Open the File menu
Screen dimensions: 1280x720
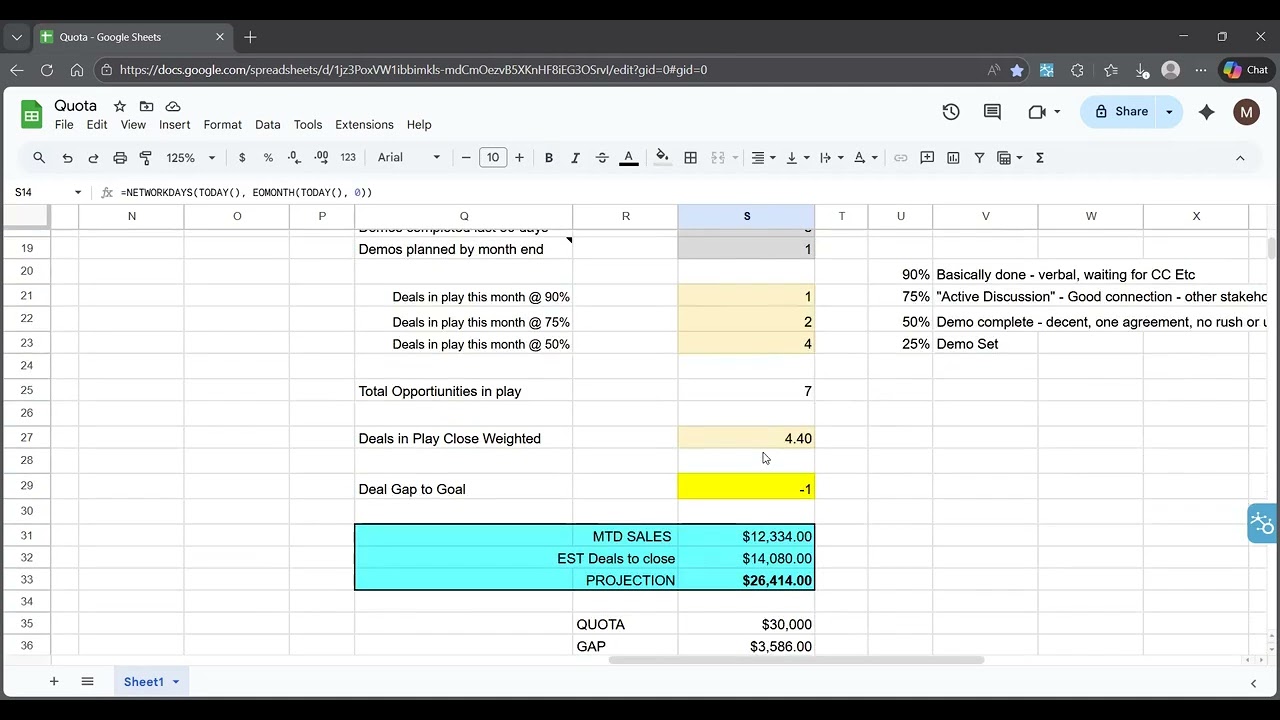(64, 125)
